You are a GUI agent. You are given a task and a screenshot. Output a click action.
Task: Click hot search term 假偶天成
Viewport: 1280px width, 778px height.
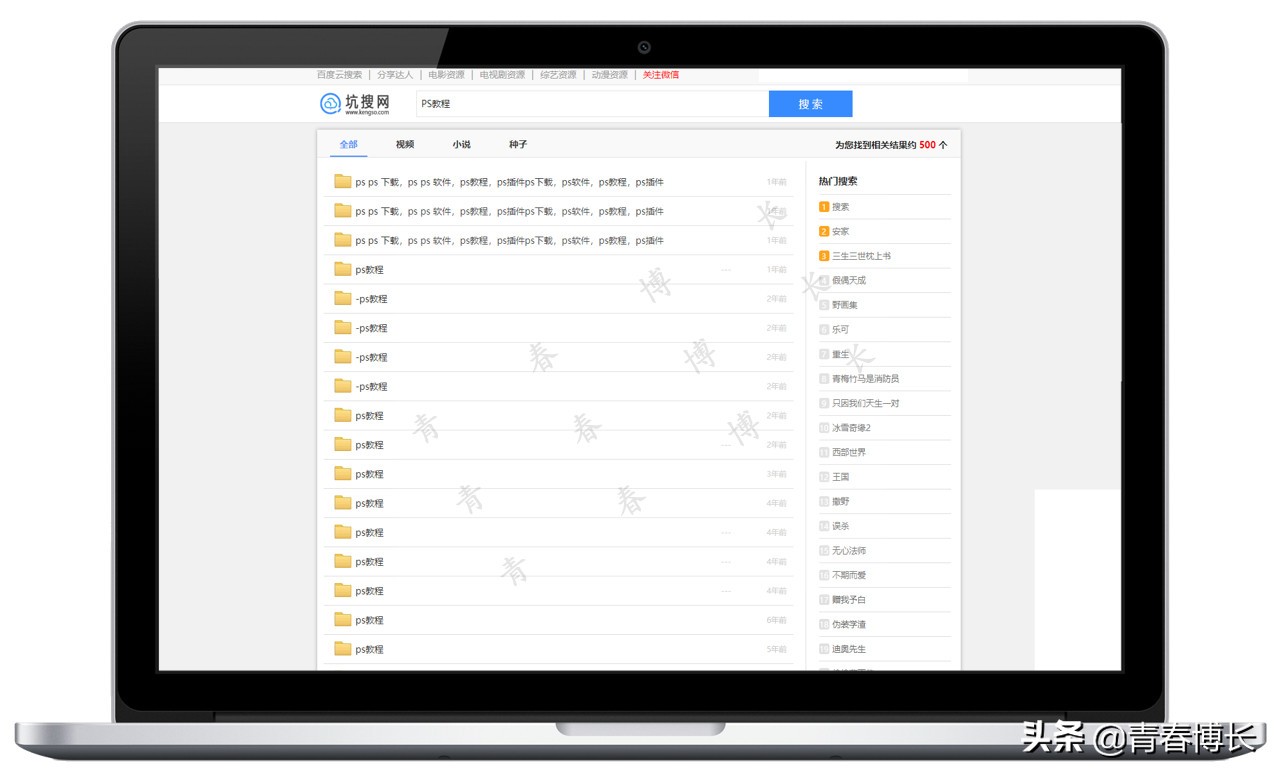[x=849, y=280]
